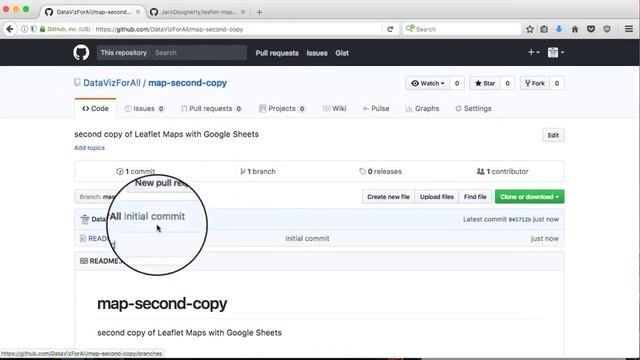Select the Graphs tab

(x=422, y=109)
